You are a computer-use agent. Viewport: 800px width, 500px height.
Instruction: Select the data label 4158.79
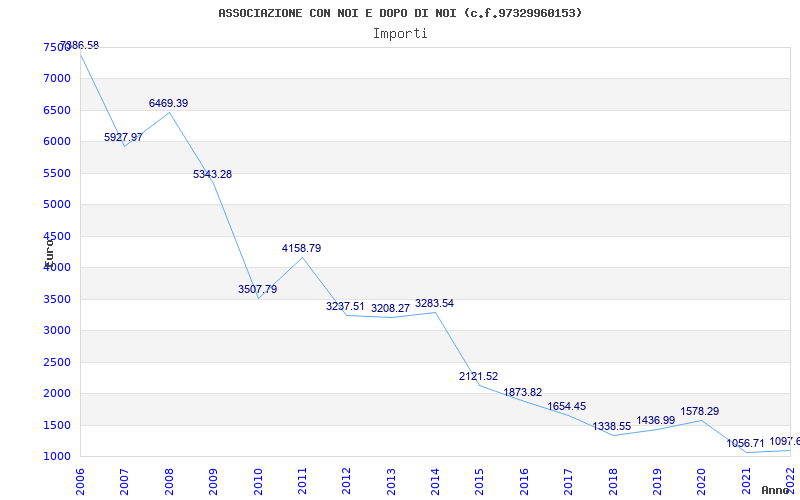[302, 248]
